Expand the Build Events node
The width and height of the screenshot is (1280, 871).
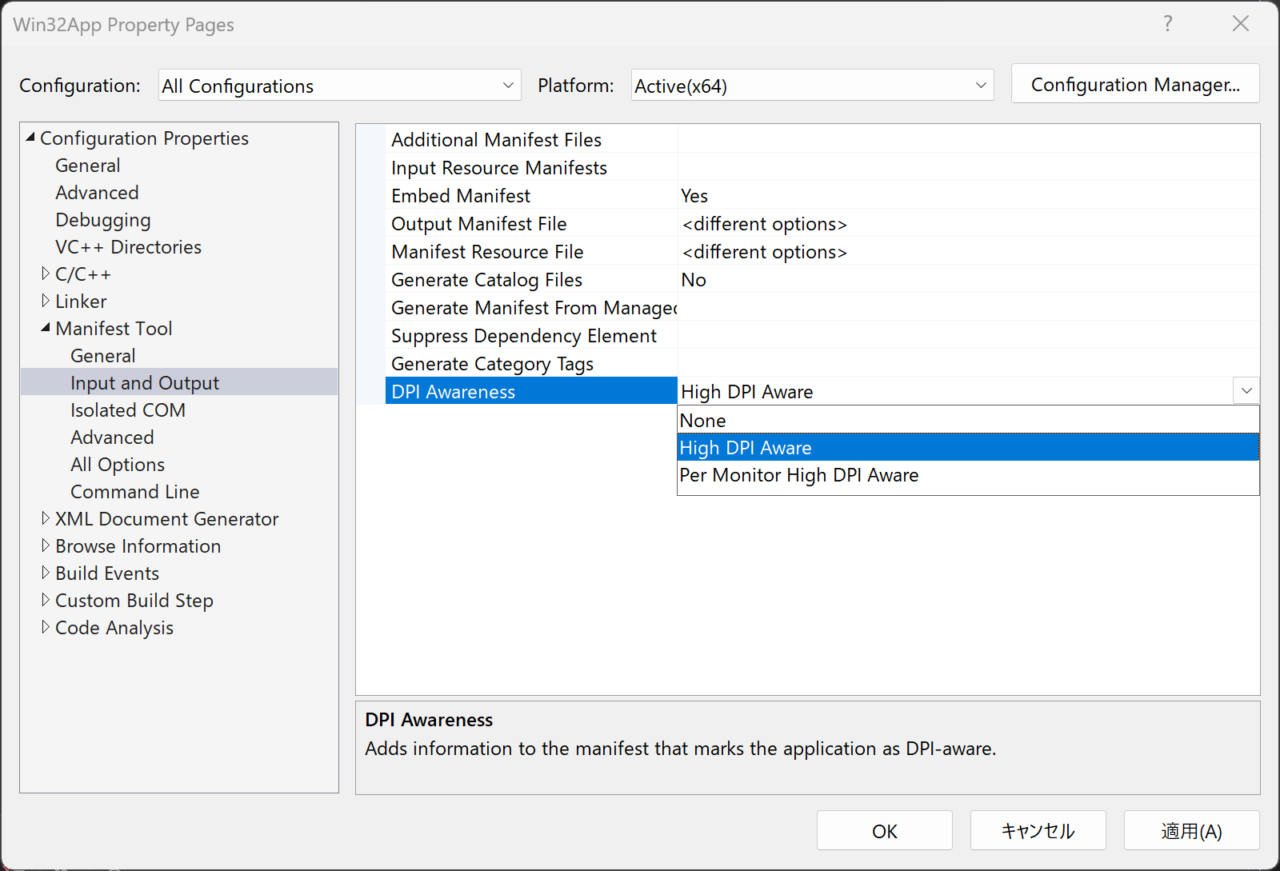coord(45,573)
